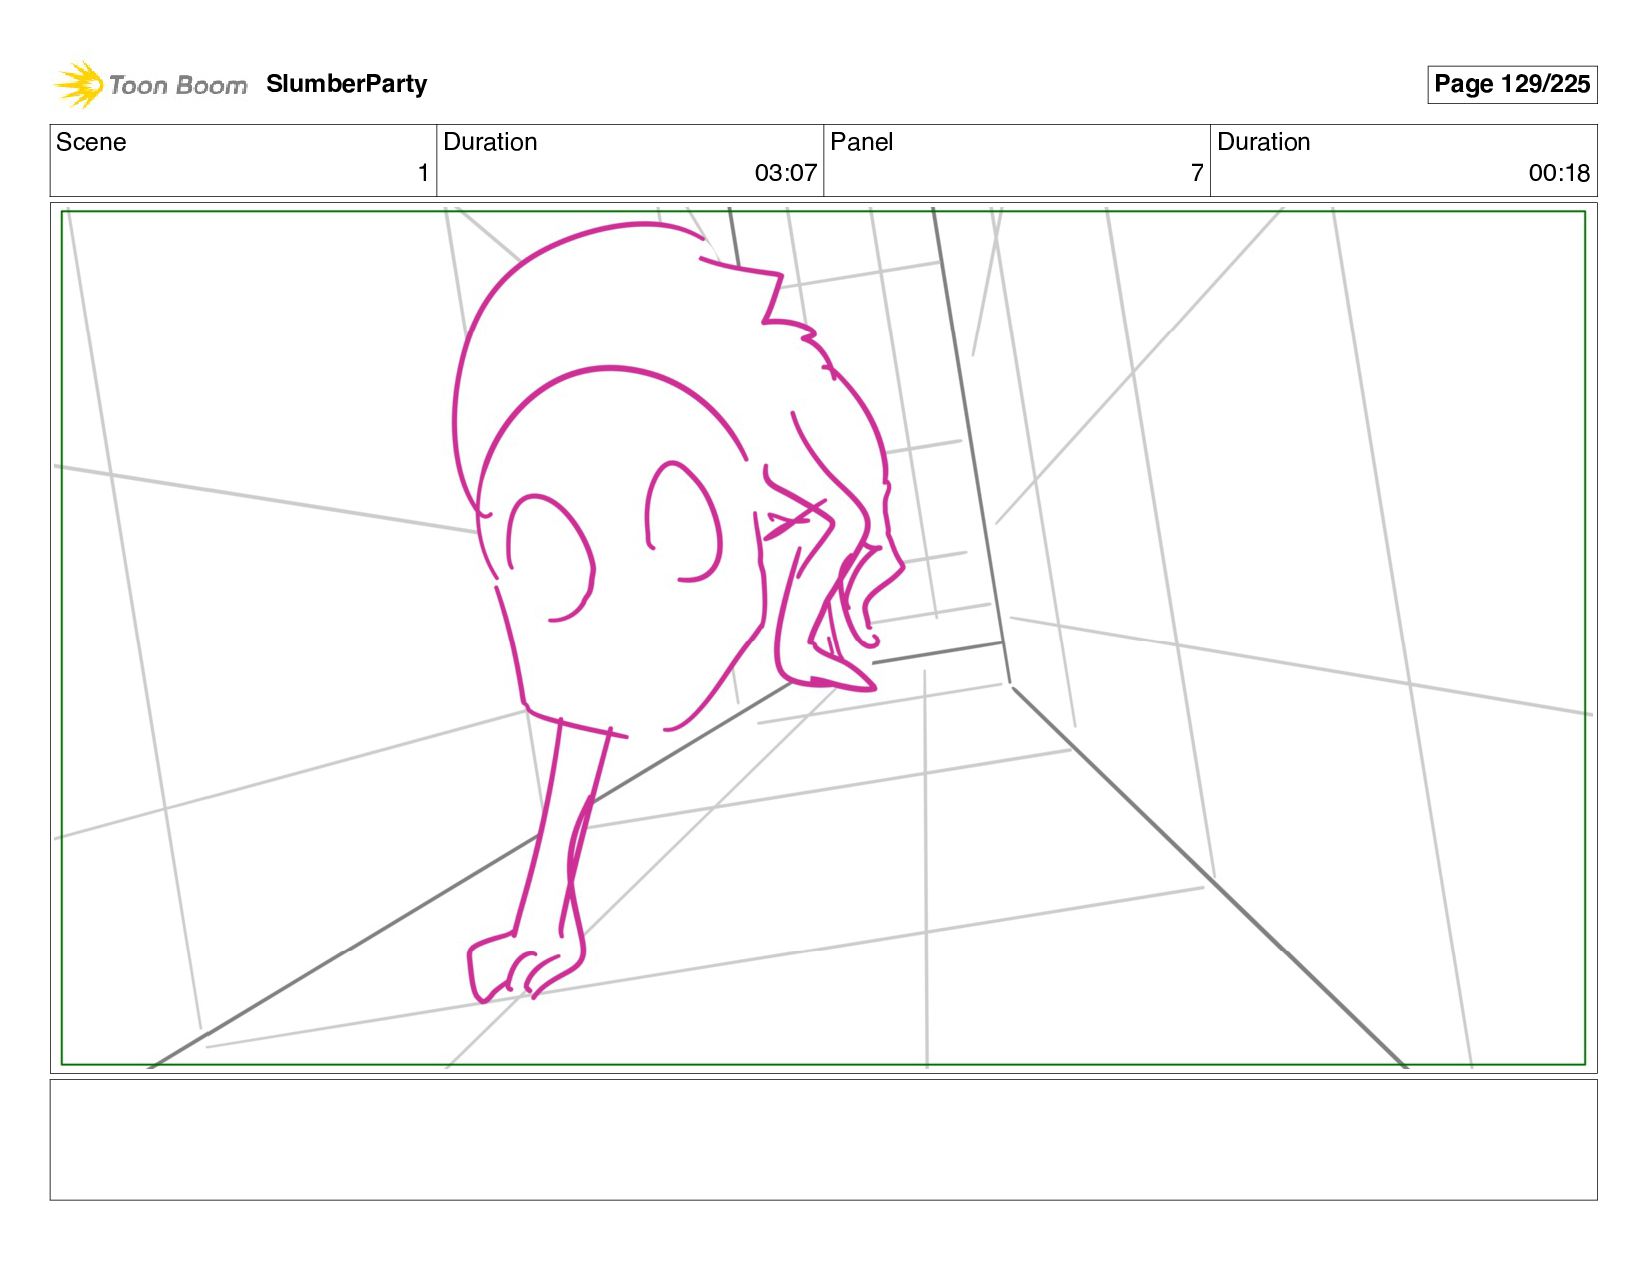Click the storyboard panel drawing of the pink character
The image size is (1650, 1275).
coord(823,638)
